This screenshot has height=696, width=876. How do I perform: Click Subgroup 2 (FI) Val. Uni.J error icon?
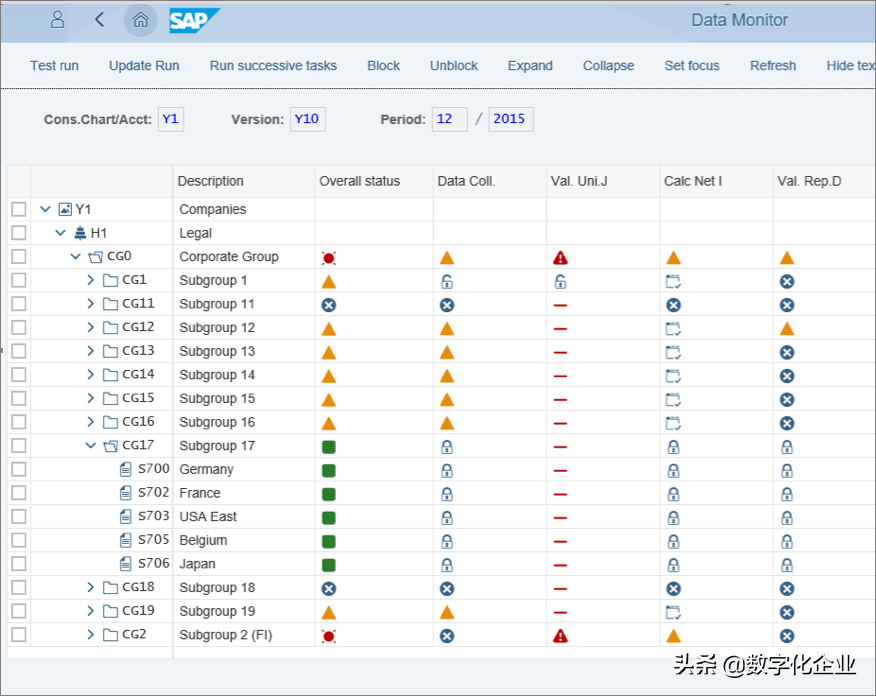coord(560,635)
